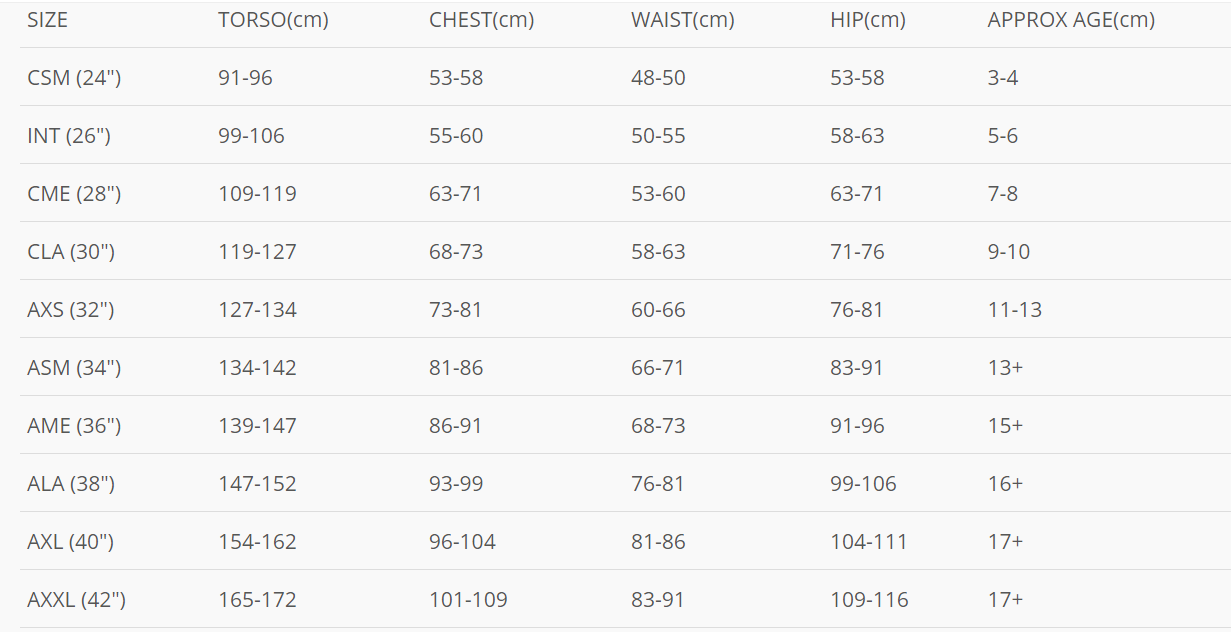Select the CLA (30") row label
The width and height of the screenshot is (1231, 632).
tap(71, 252)
